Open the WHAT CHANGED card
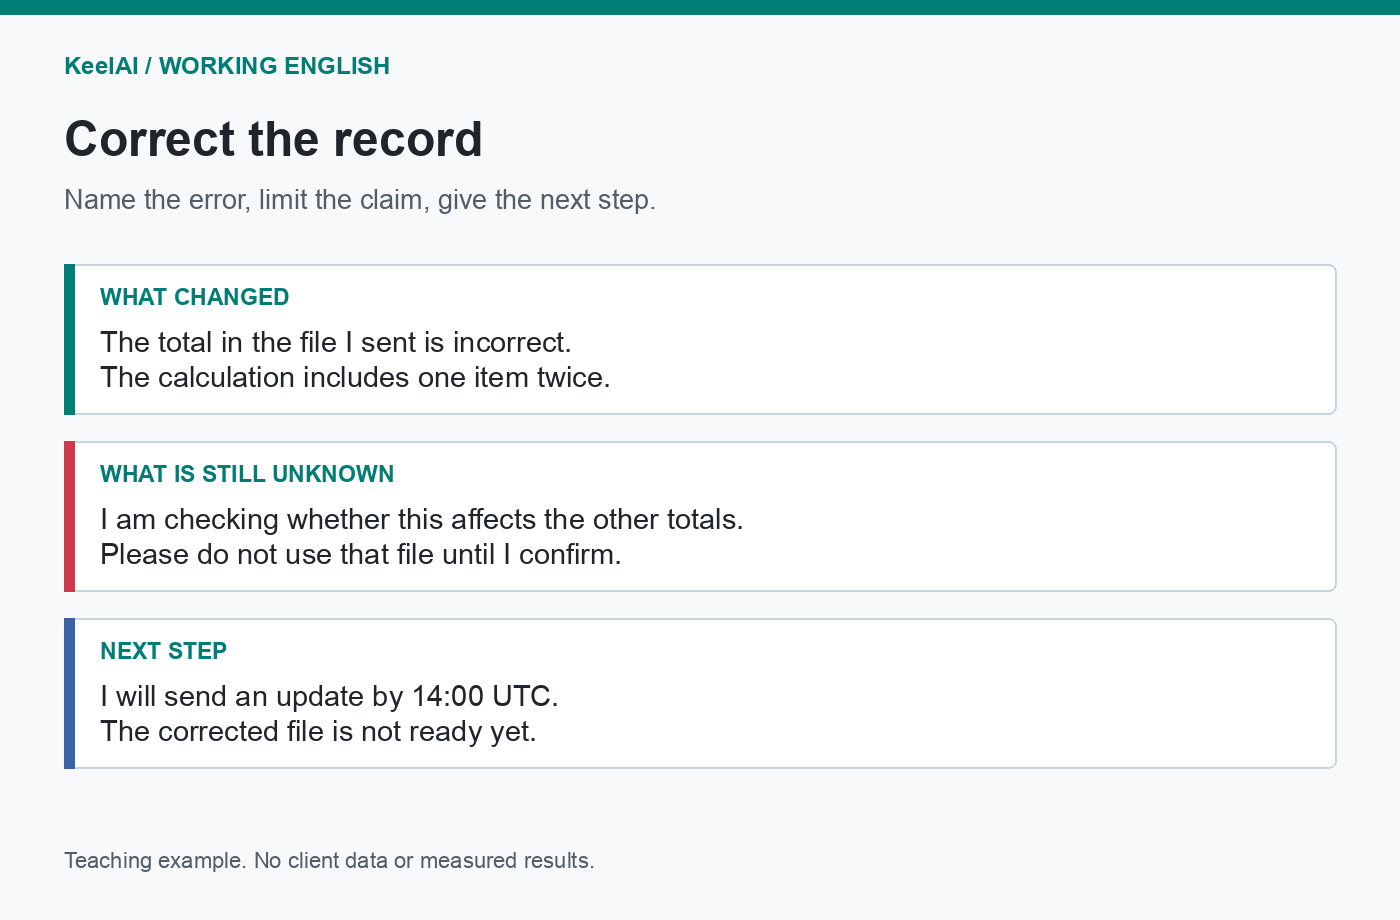Screen dimensions: 1400x920 pyautogui.click(x=700, y=339)
